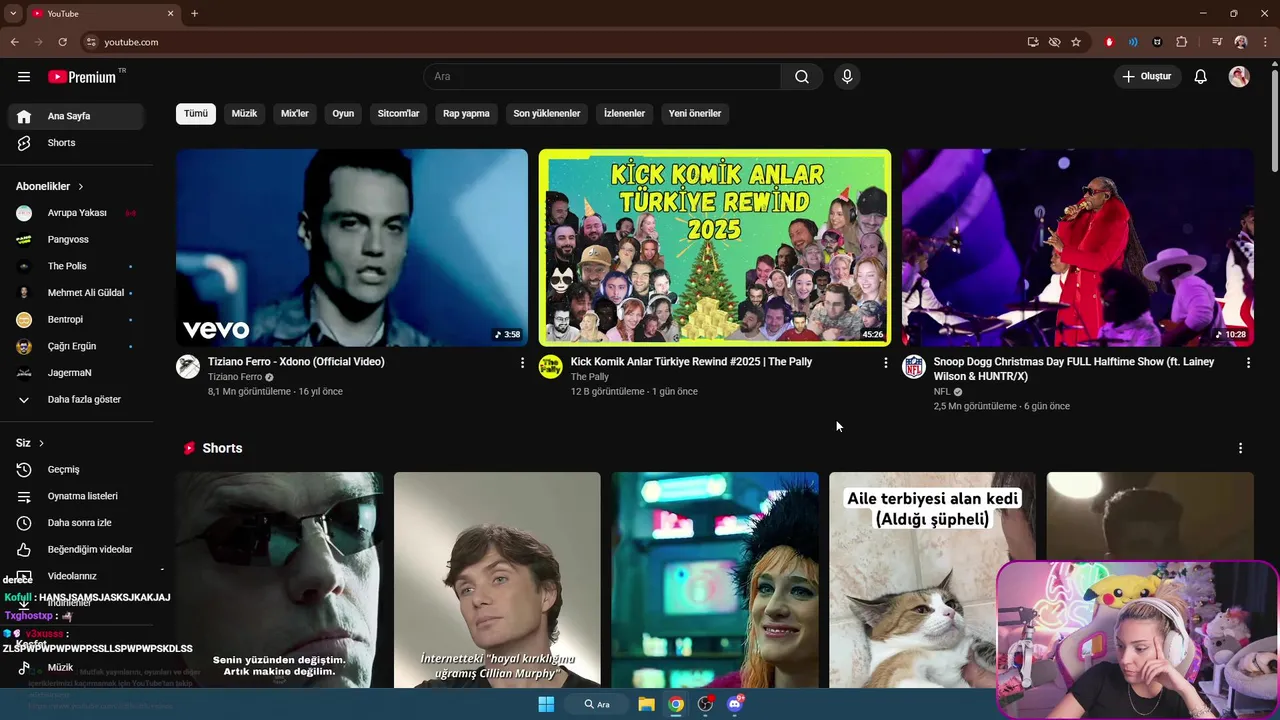Go to Ana Sayfa in sidebar
Viewport: 1280px width, 720px height.
76,116
